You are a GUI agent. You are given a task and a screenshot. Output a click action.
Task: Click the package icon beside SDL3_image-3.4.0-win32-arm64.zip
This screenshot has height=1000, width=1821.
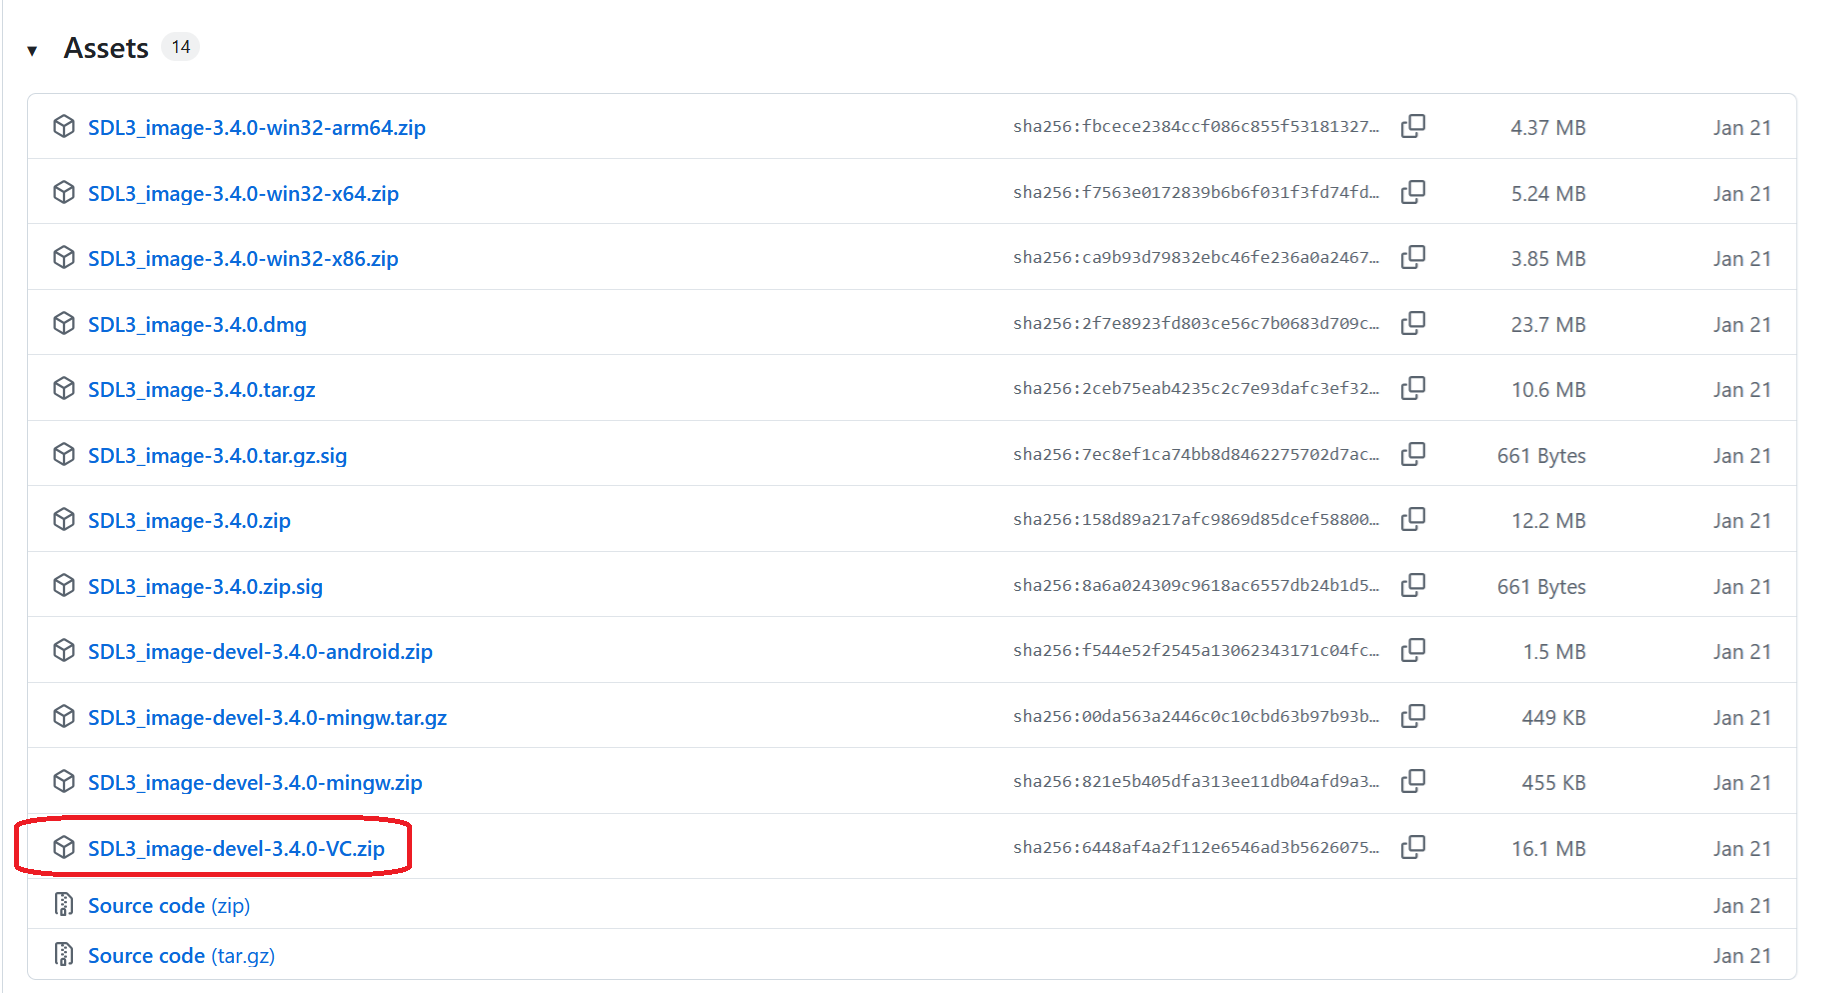coord(63,126)
